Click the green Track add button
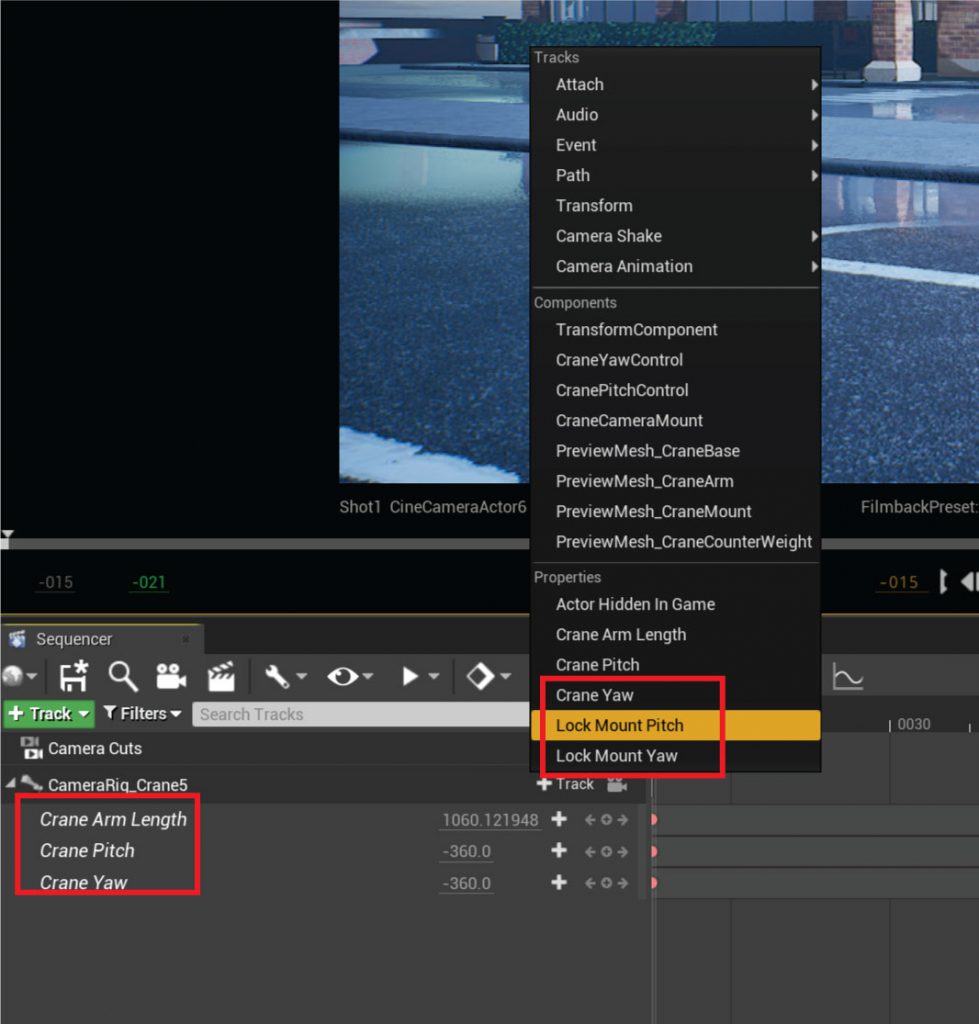Viewport: 979px width, 1024px height. coord(49,714)
